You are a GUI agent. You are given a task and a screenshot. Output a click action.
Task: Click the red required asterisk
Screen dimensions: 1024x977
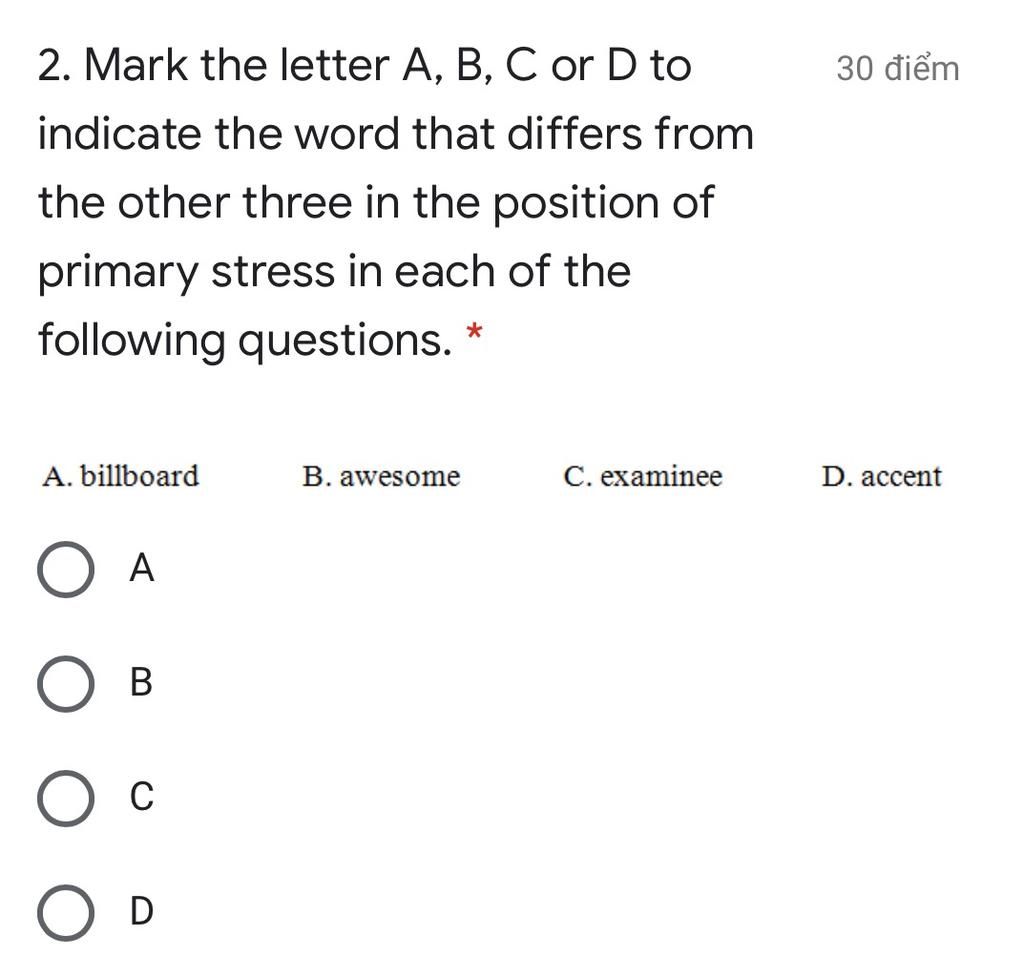pos(474,332)
